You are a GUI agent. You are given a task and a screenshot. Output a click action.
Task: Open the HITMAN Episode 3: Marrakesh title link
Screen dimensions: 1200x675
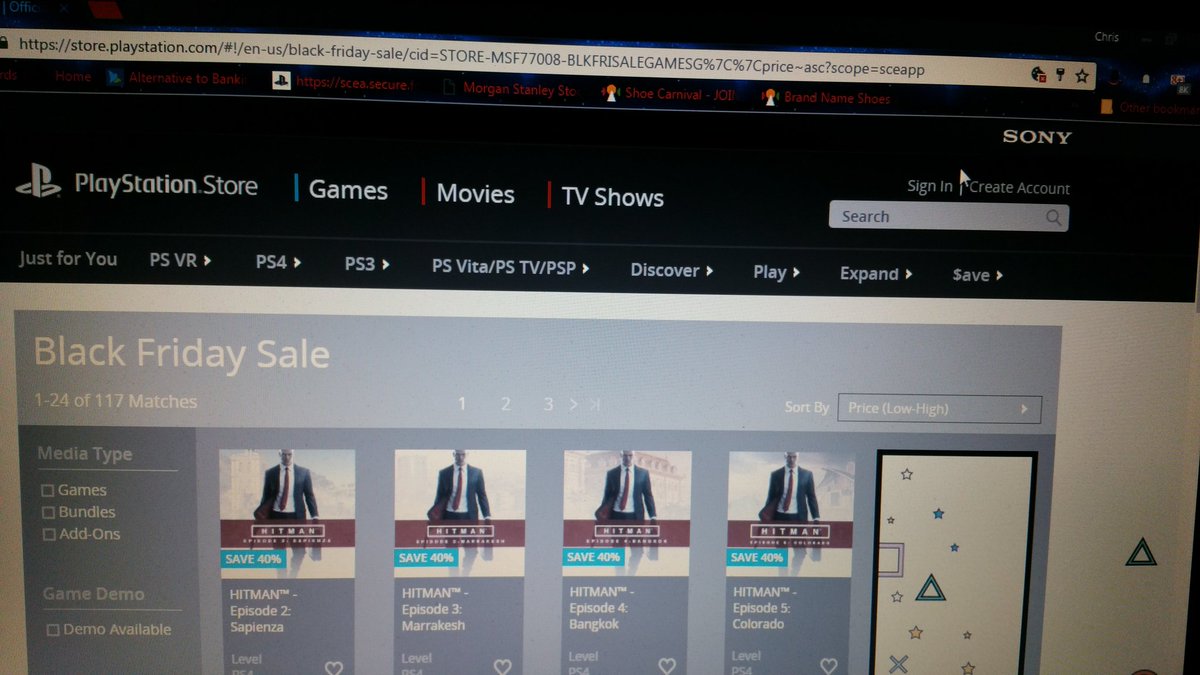(434, 609)
